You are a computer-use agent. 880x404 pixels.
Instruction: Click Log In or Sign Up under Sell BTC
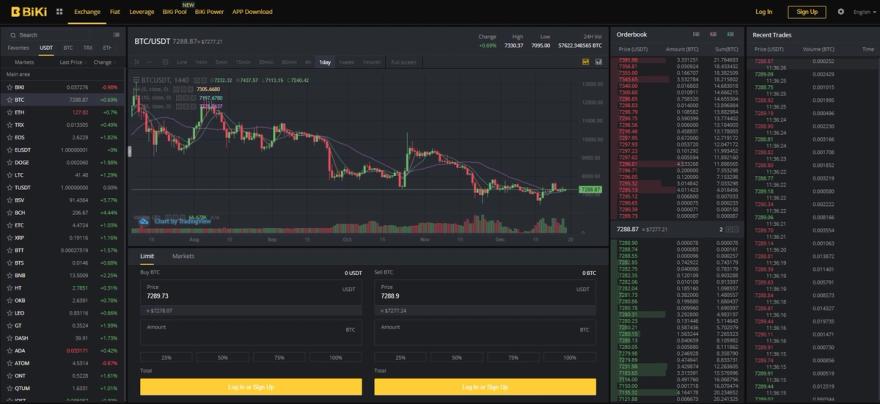[x=485, y=387]
